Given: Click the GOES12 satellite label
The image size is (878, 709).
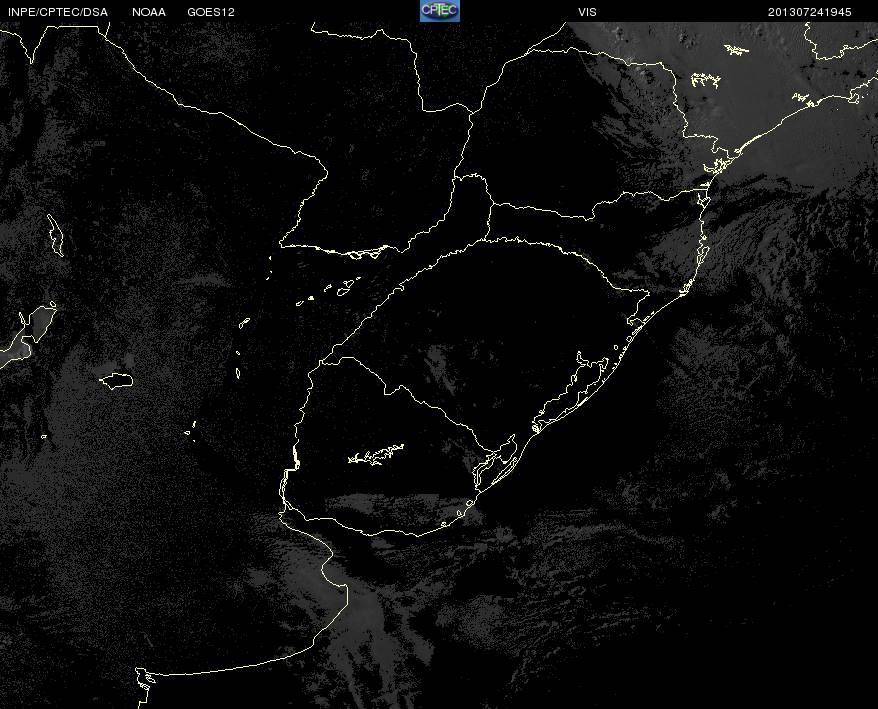Looking at the screenshot, I should pyautogui.click(x=211, y=12).
